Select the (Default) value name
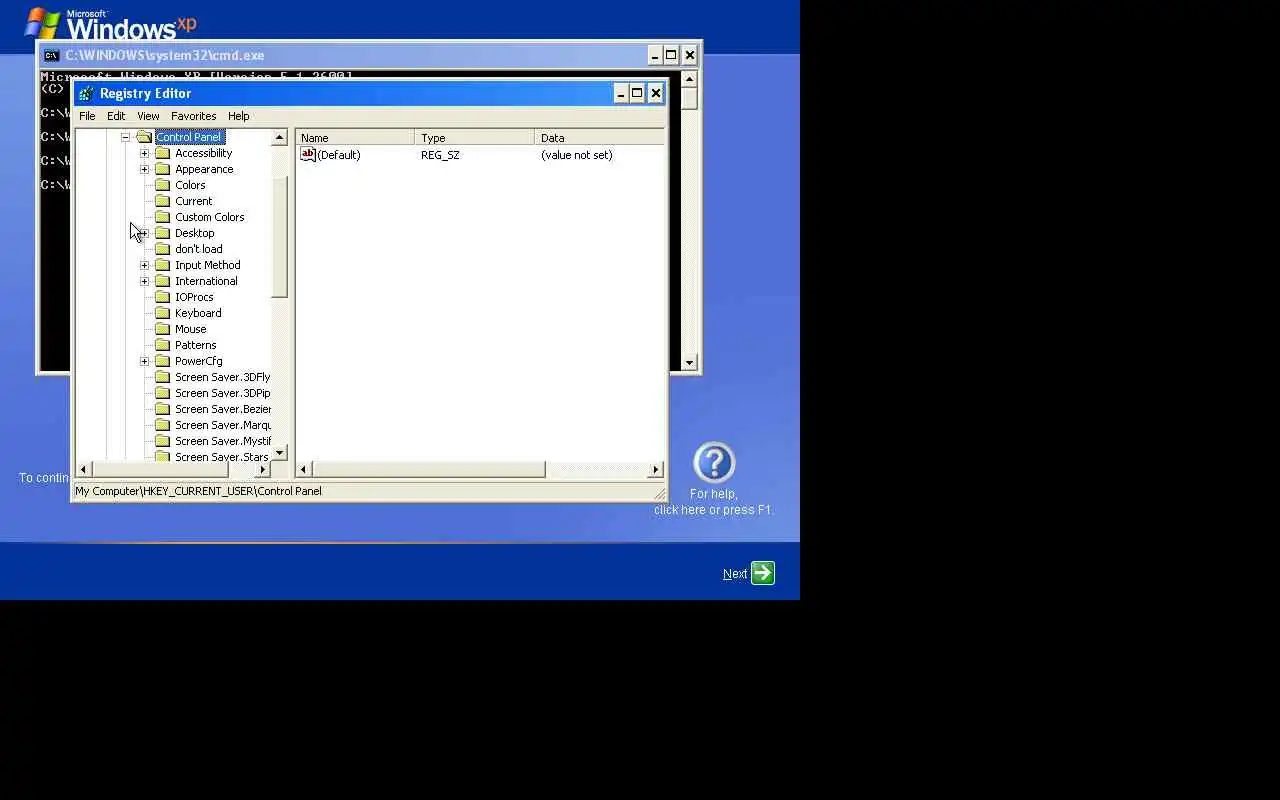Image resolution: width=1280 pixels, height=800 pixels. point(339,155)
